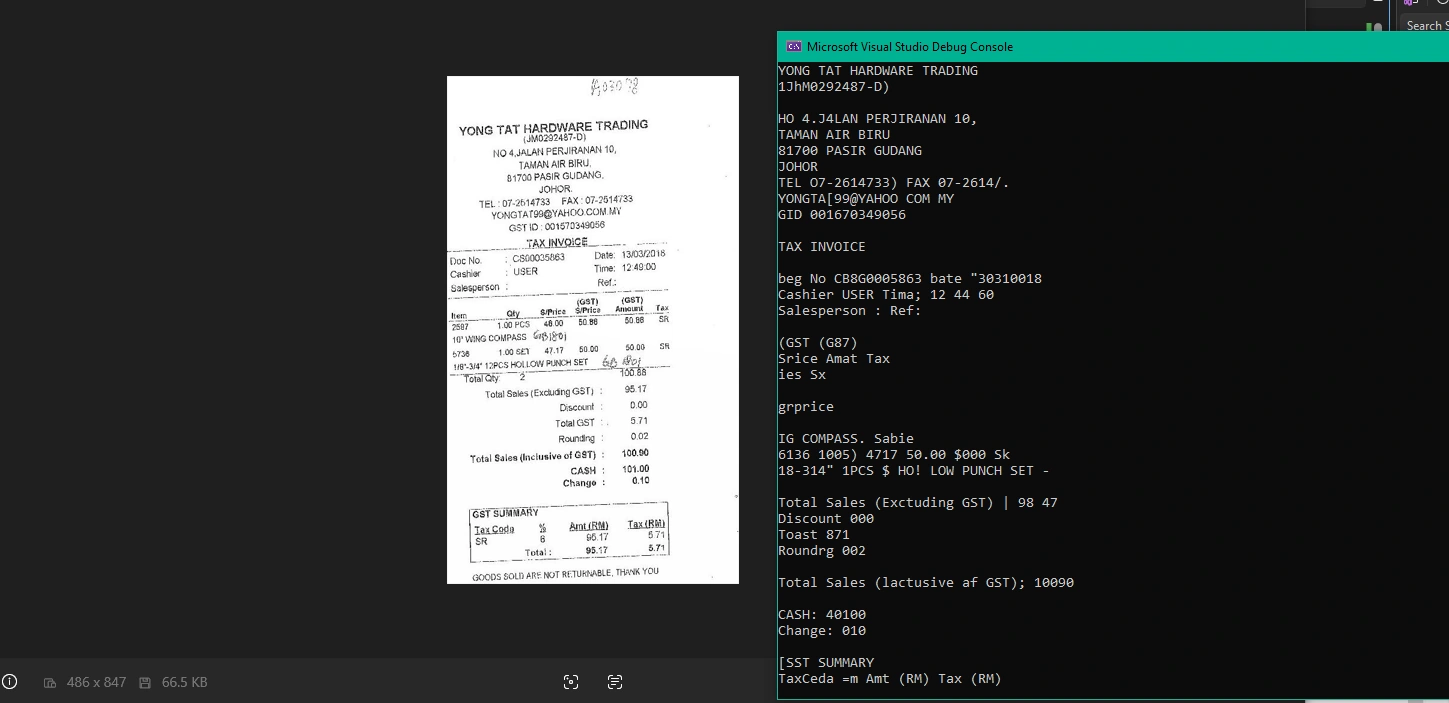This screenshot has width=1449, height=703.
Task: Click console line 'Discount 000'
Action: click(x=826, y=519)
